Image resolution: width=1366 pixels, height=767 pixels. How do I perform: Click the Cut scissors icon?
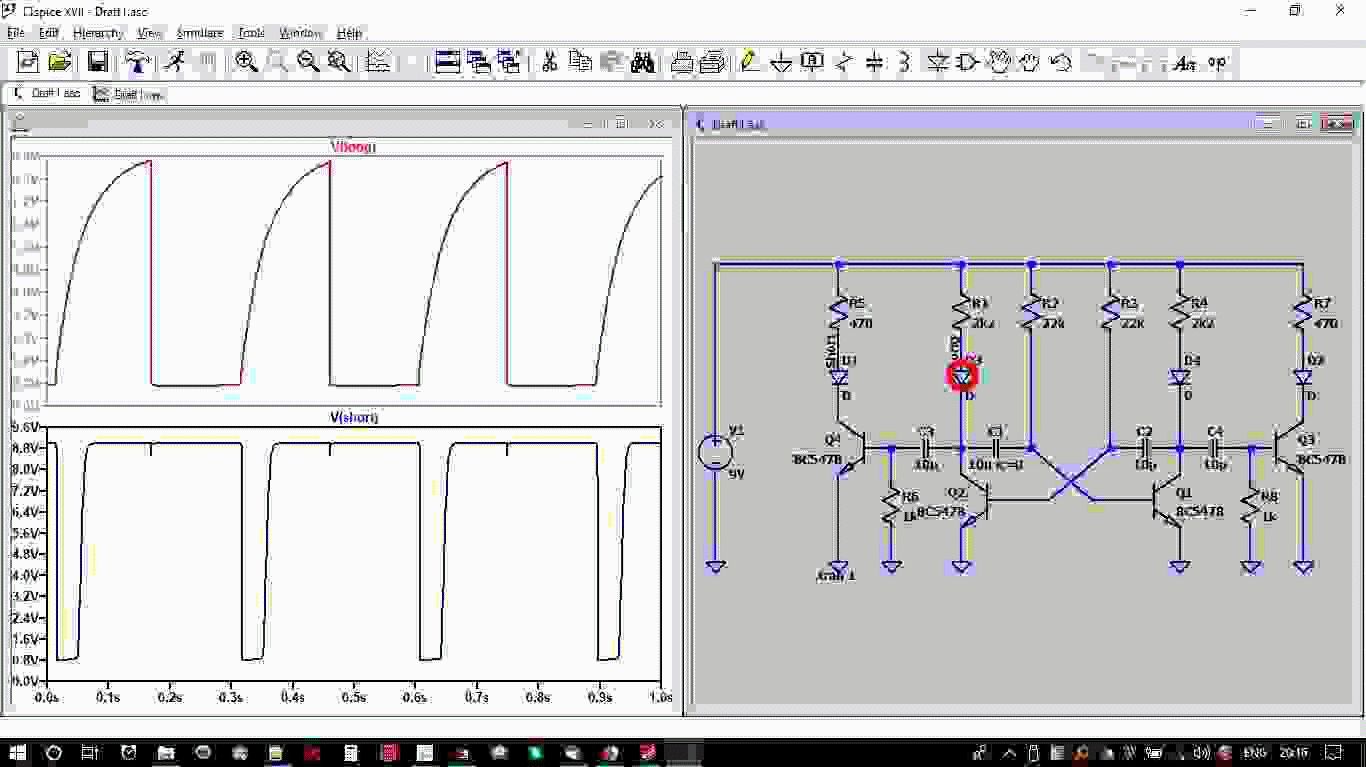click(549, 62)
